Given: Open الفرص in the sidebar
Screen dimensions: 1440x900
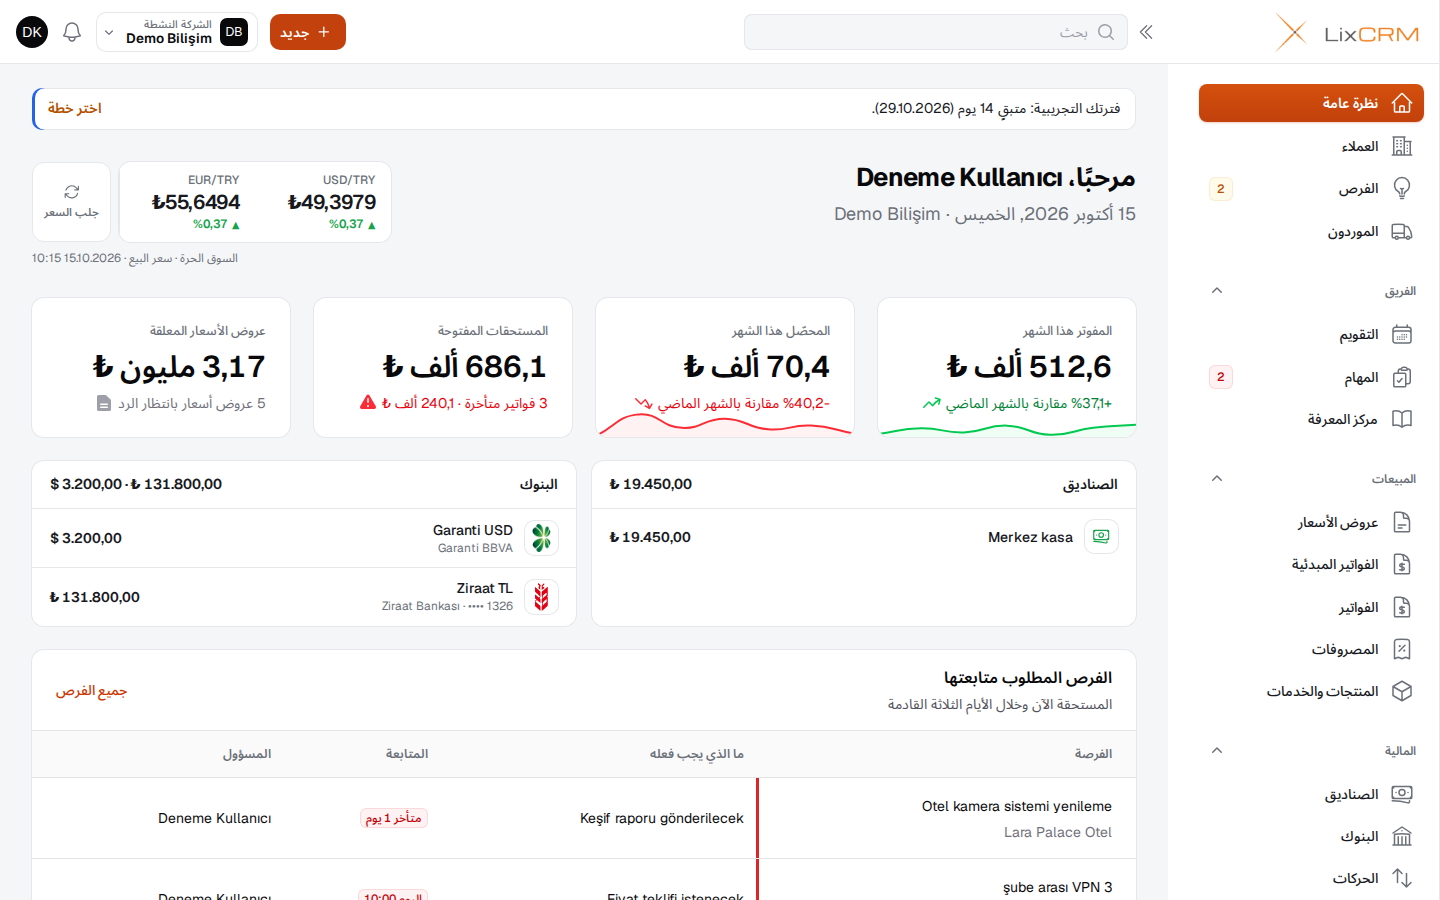Looking at the screenshot, I should tap(1311, 189).
